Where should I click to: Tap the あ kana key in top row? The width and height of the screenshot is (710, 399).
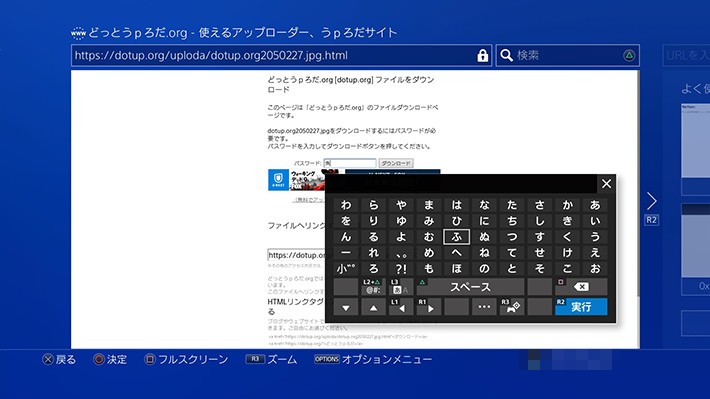click(595, 205)
